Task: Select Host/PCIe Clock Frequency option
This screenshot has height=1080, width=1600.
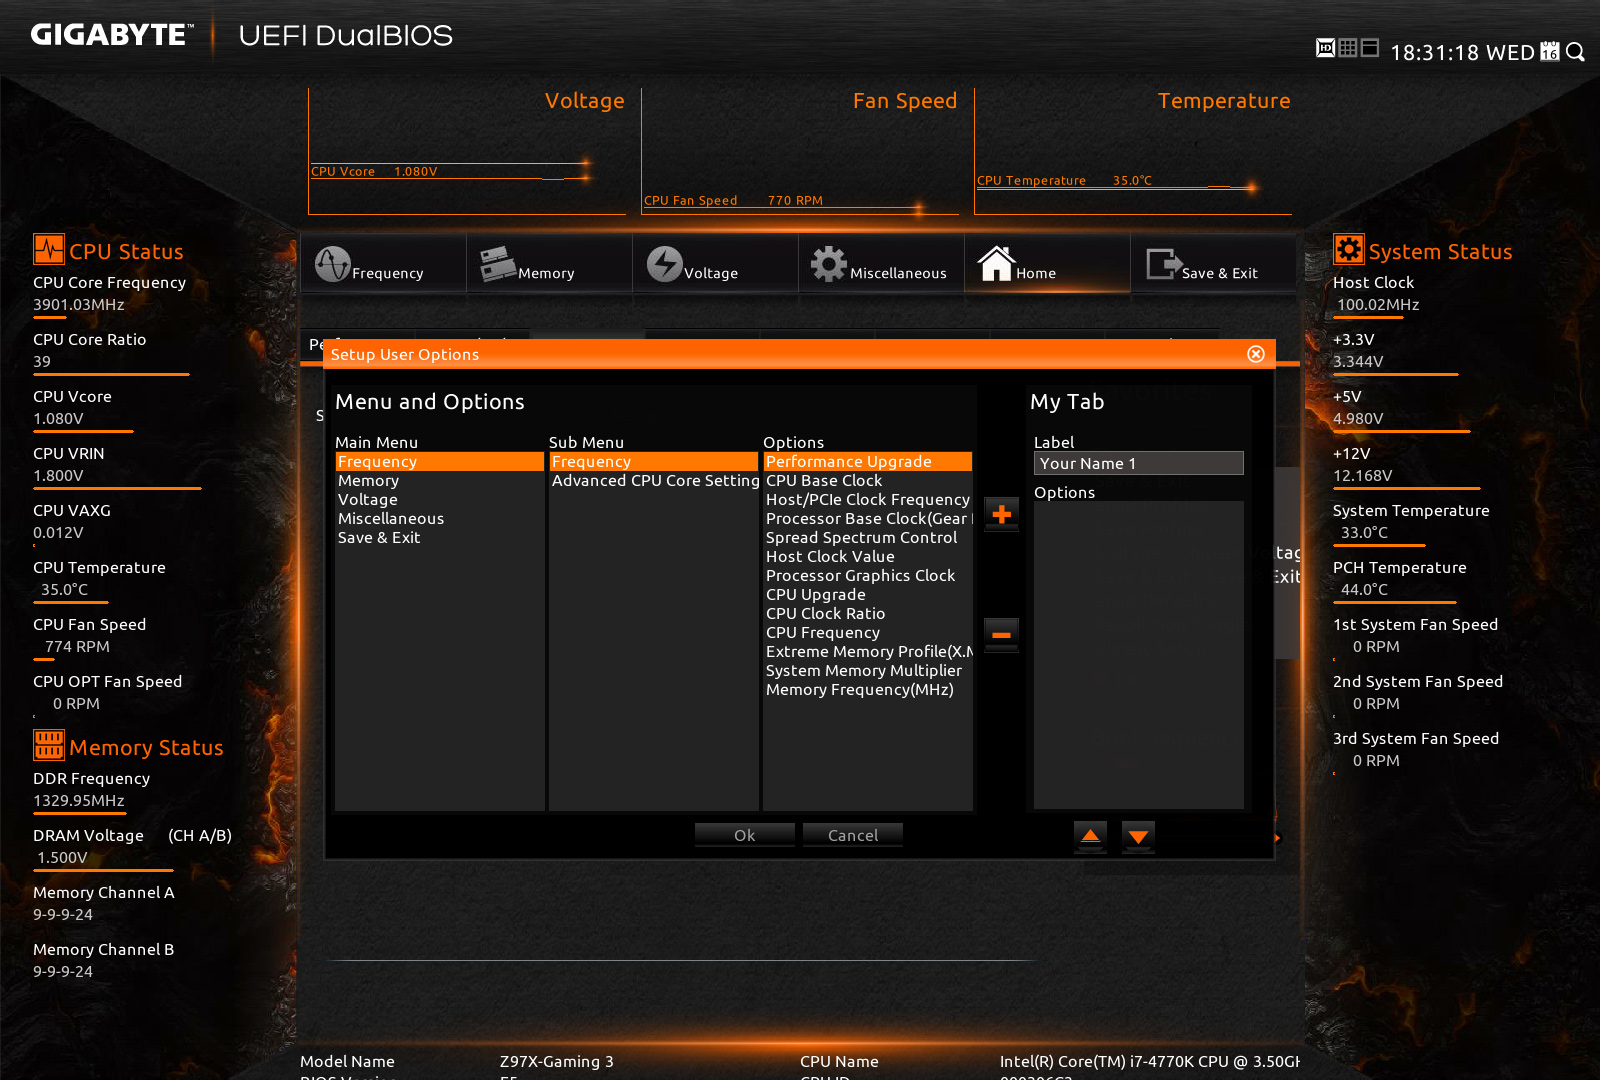Action: (x=868, y=500)
